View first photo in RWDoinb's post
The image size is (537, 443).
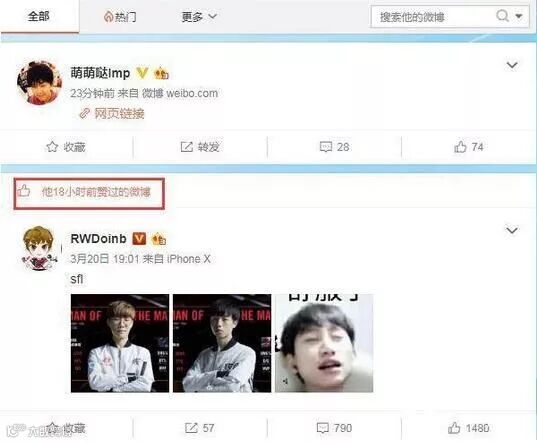(120, 343)
